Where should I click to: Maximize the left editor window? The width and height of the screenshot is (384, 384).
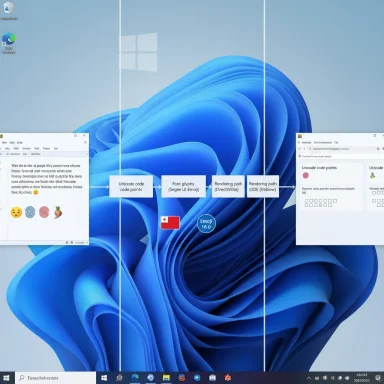click(76, 136)
